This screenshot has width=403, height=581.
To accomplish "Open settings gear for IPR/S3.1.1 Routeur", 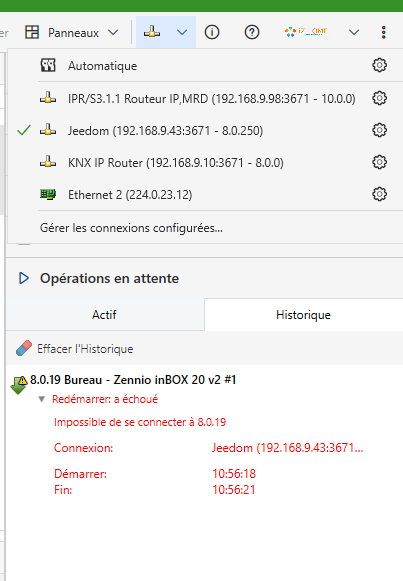I will click(x=379, y=98).
